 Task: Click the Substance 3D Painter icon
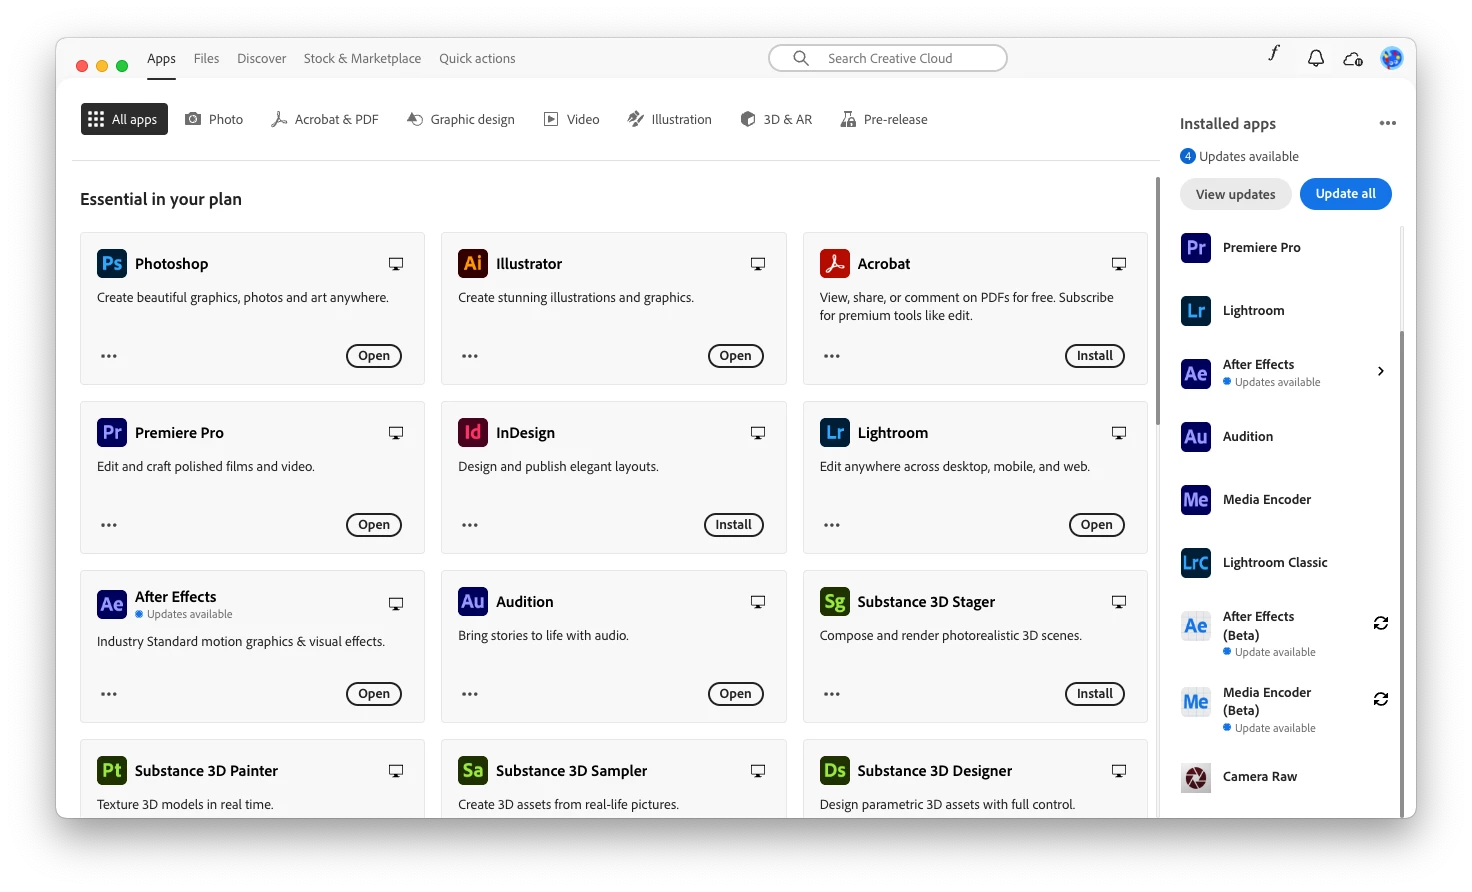click(x=112, y=770)
